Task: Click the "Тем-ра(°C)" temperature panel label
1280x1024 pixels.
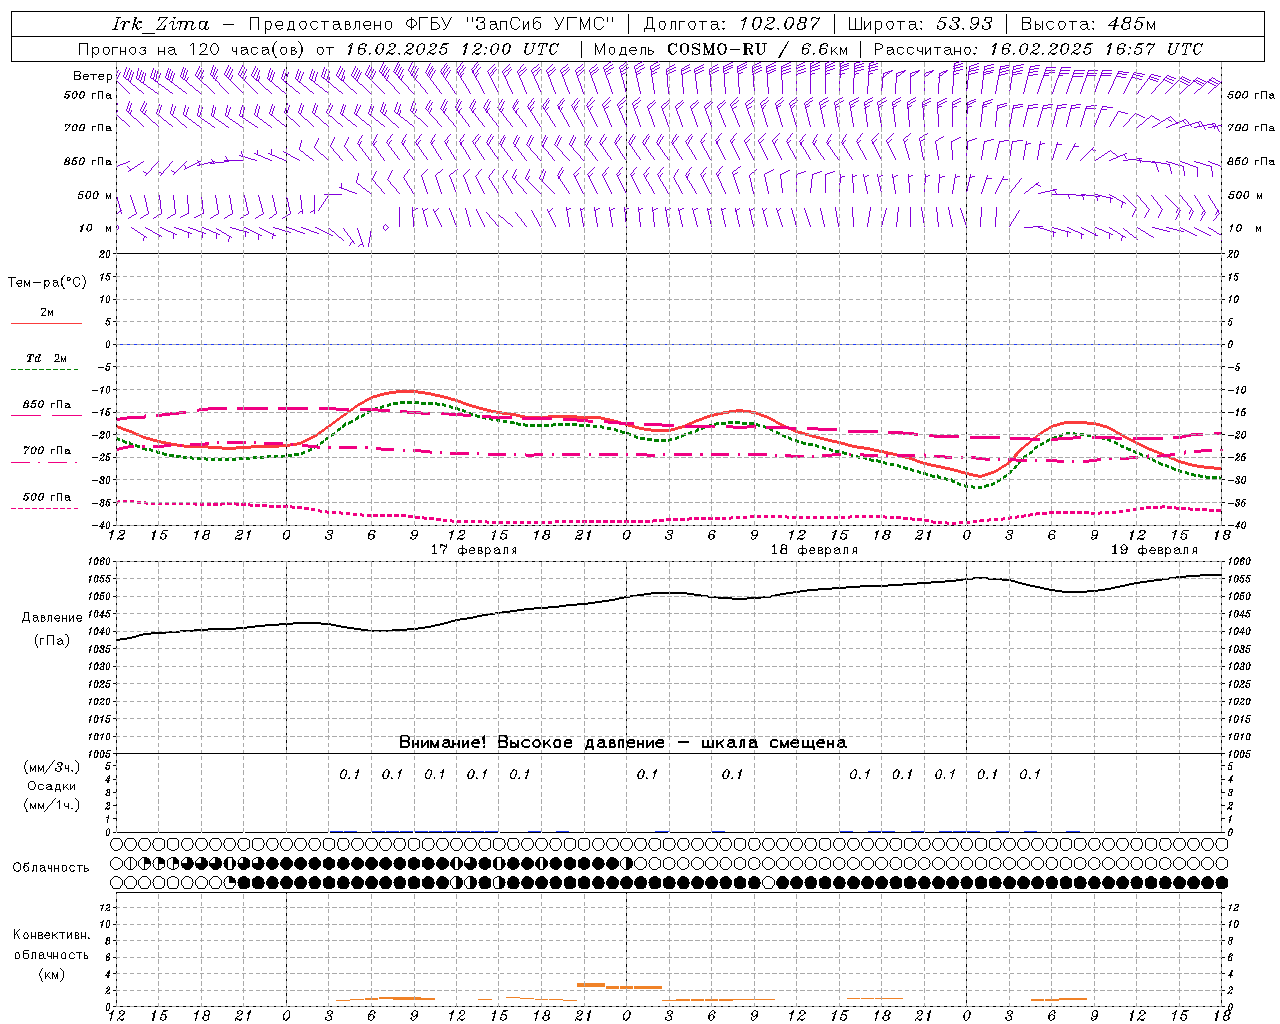Action: pyautogui.click(x=47, y=283)
